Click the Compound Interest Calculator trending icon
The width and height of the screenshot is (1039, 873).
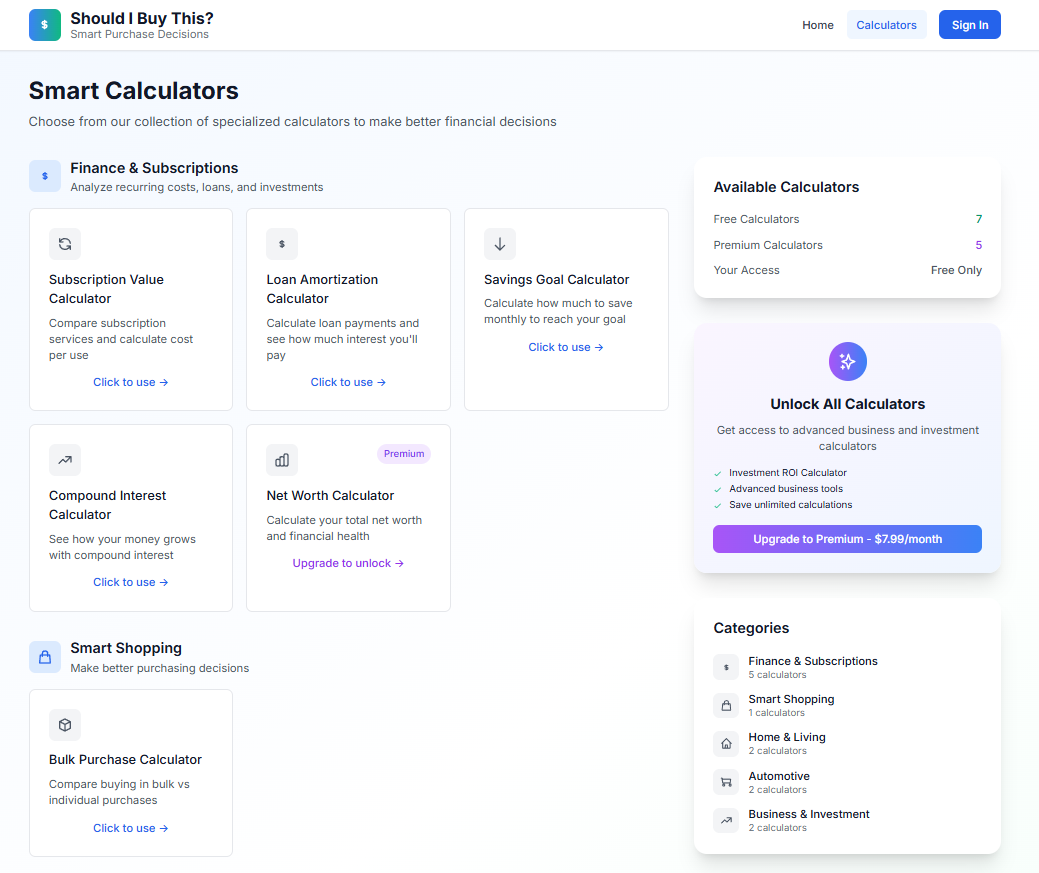click(x=65, y=460)
